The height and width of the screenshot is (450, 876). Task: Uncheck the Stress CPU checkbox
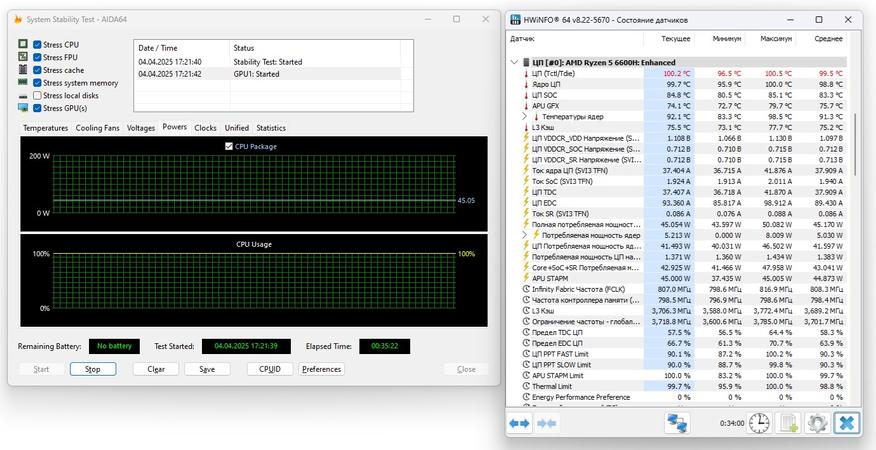[37, 44]
